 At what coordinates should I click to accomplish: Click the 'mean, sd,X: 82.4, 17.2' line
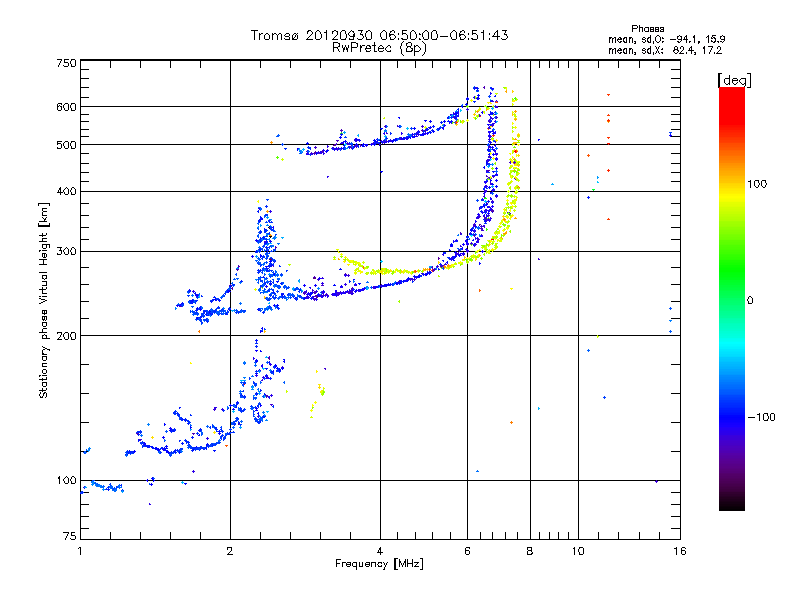tap(665, 50)
